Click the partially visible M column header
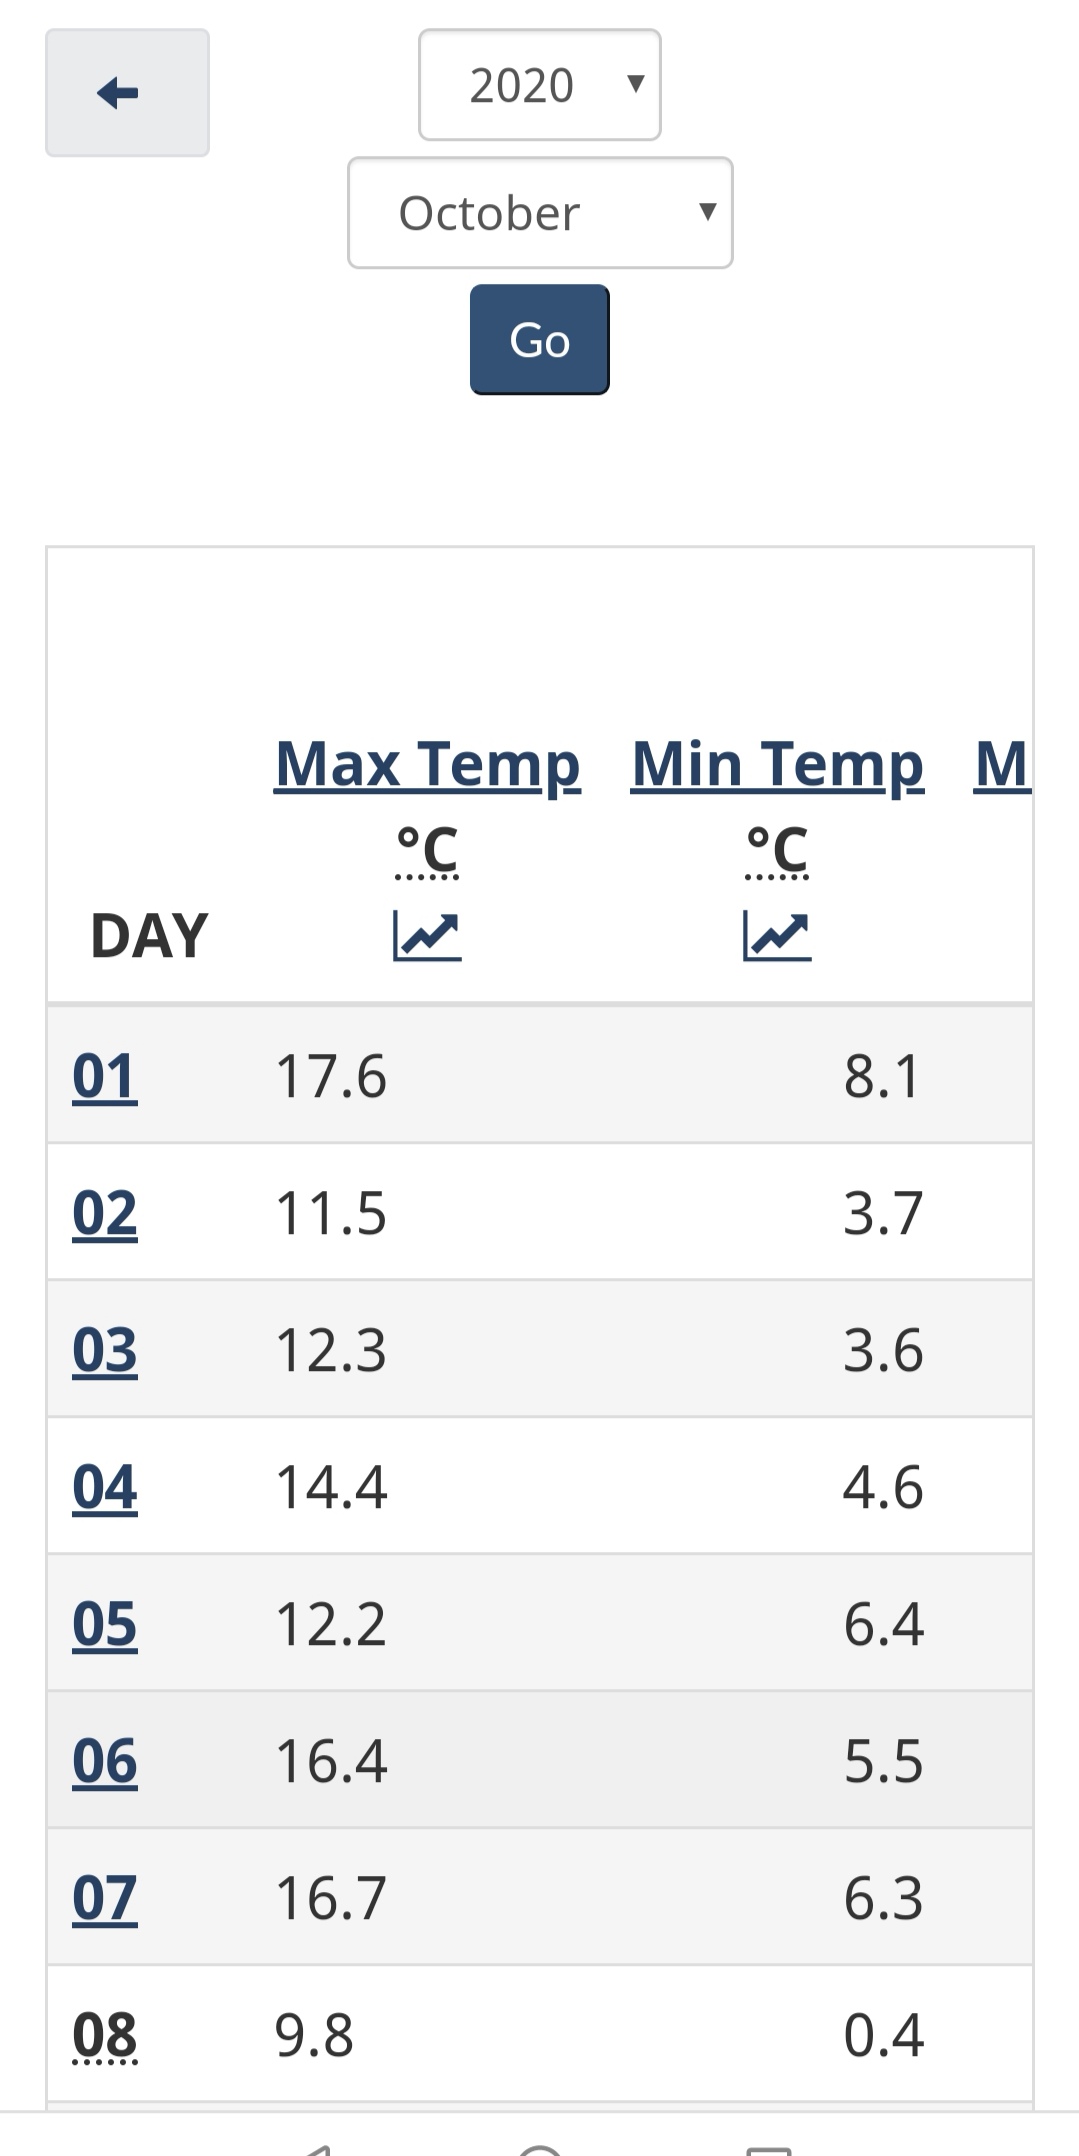1079x2156 pixels. [x=1002, y=765]
